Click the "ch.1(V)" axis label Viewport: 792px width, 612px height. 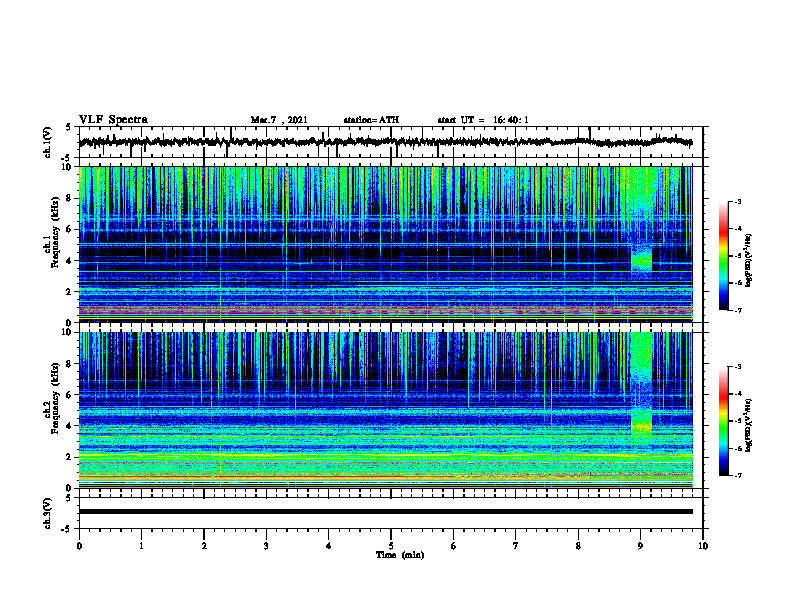pos(48,142)
